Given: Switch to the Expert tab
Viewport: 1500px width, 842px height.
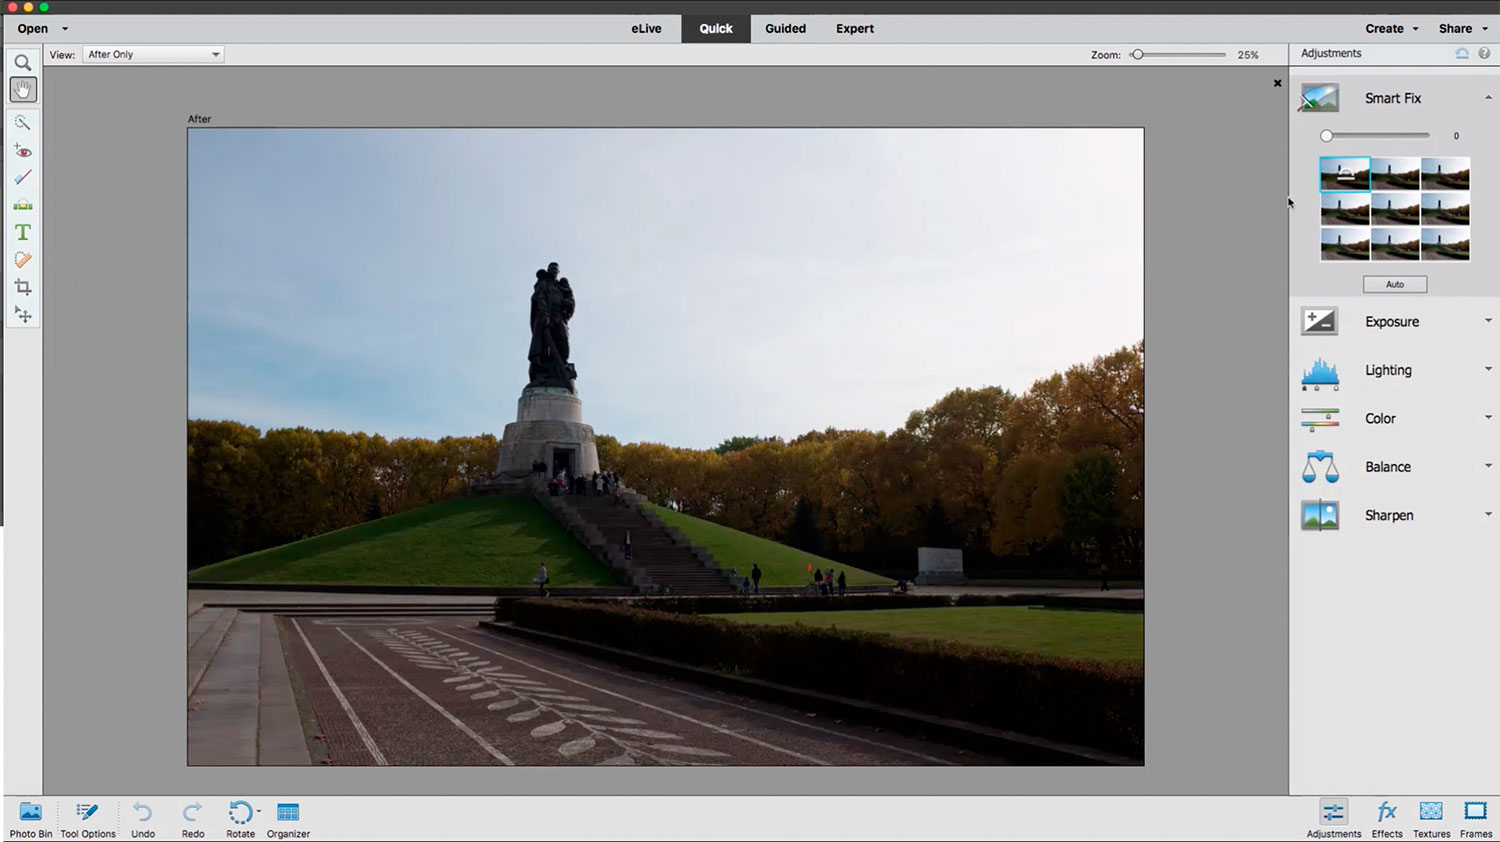Looking at the screenshot, I should [x=854, y=29].
